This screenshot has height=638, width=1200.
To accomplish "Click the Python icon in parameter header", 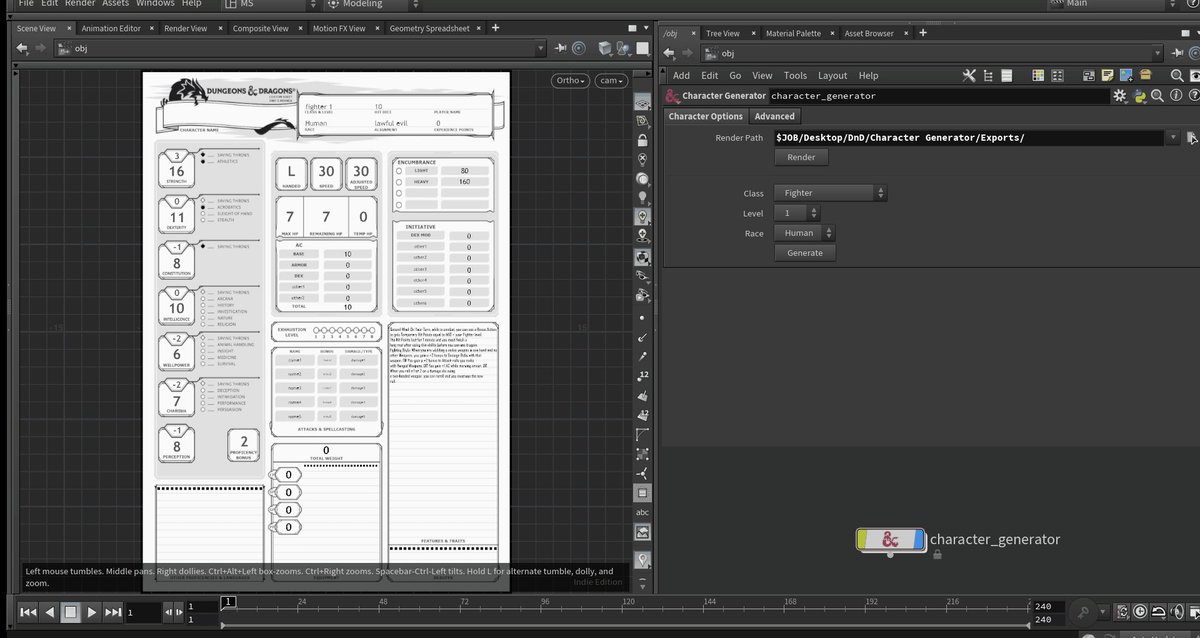I will click(x=1138, y=96).
